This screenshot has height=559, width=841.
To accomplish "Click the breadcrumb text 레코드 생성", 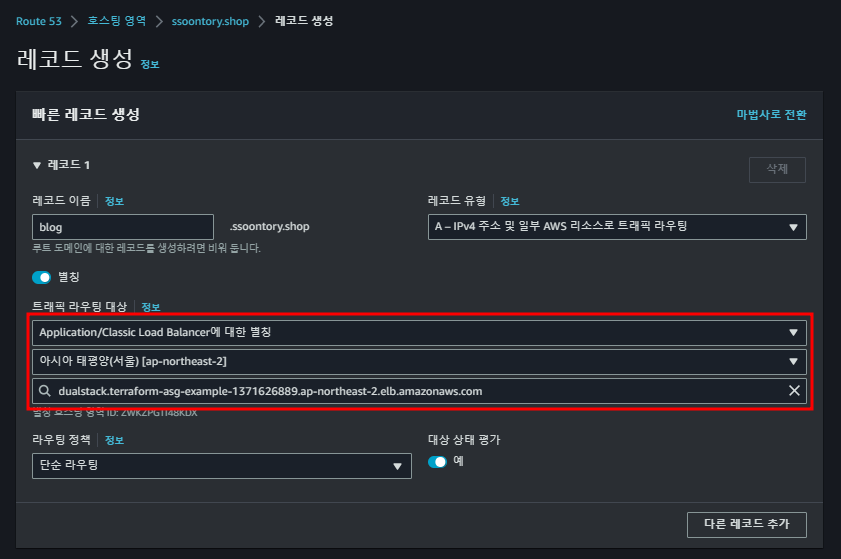I will point(304,21).
